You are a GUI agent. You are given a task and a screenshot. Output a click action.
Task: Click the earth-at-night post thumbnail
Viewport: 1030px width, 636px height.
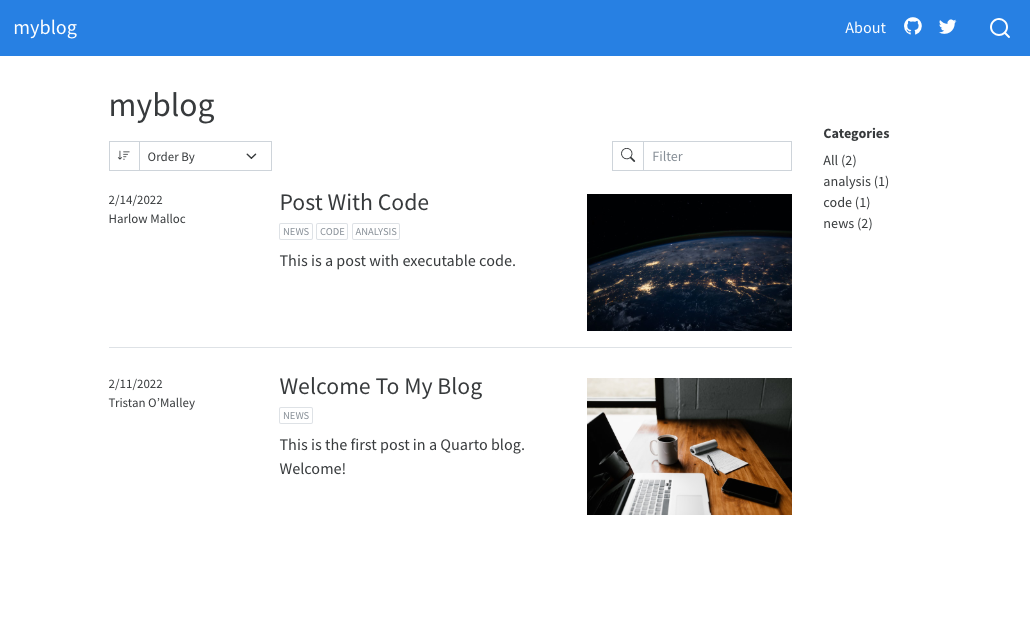click(x=689, y=262)
